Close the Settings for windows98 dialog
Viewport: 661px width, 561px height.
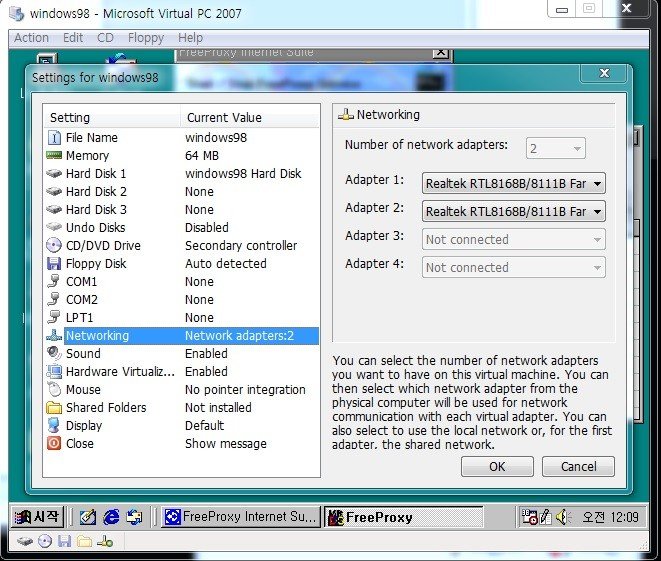click(605, 73)
